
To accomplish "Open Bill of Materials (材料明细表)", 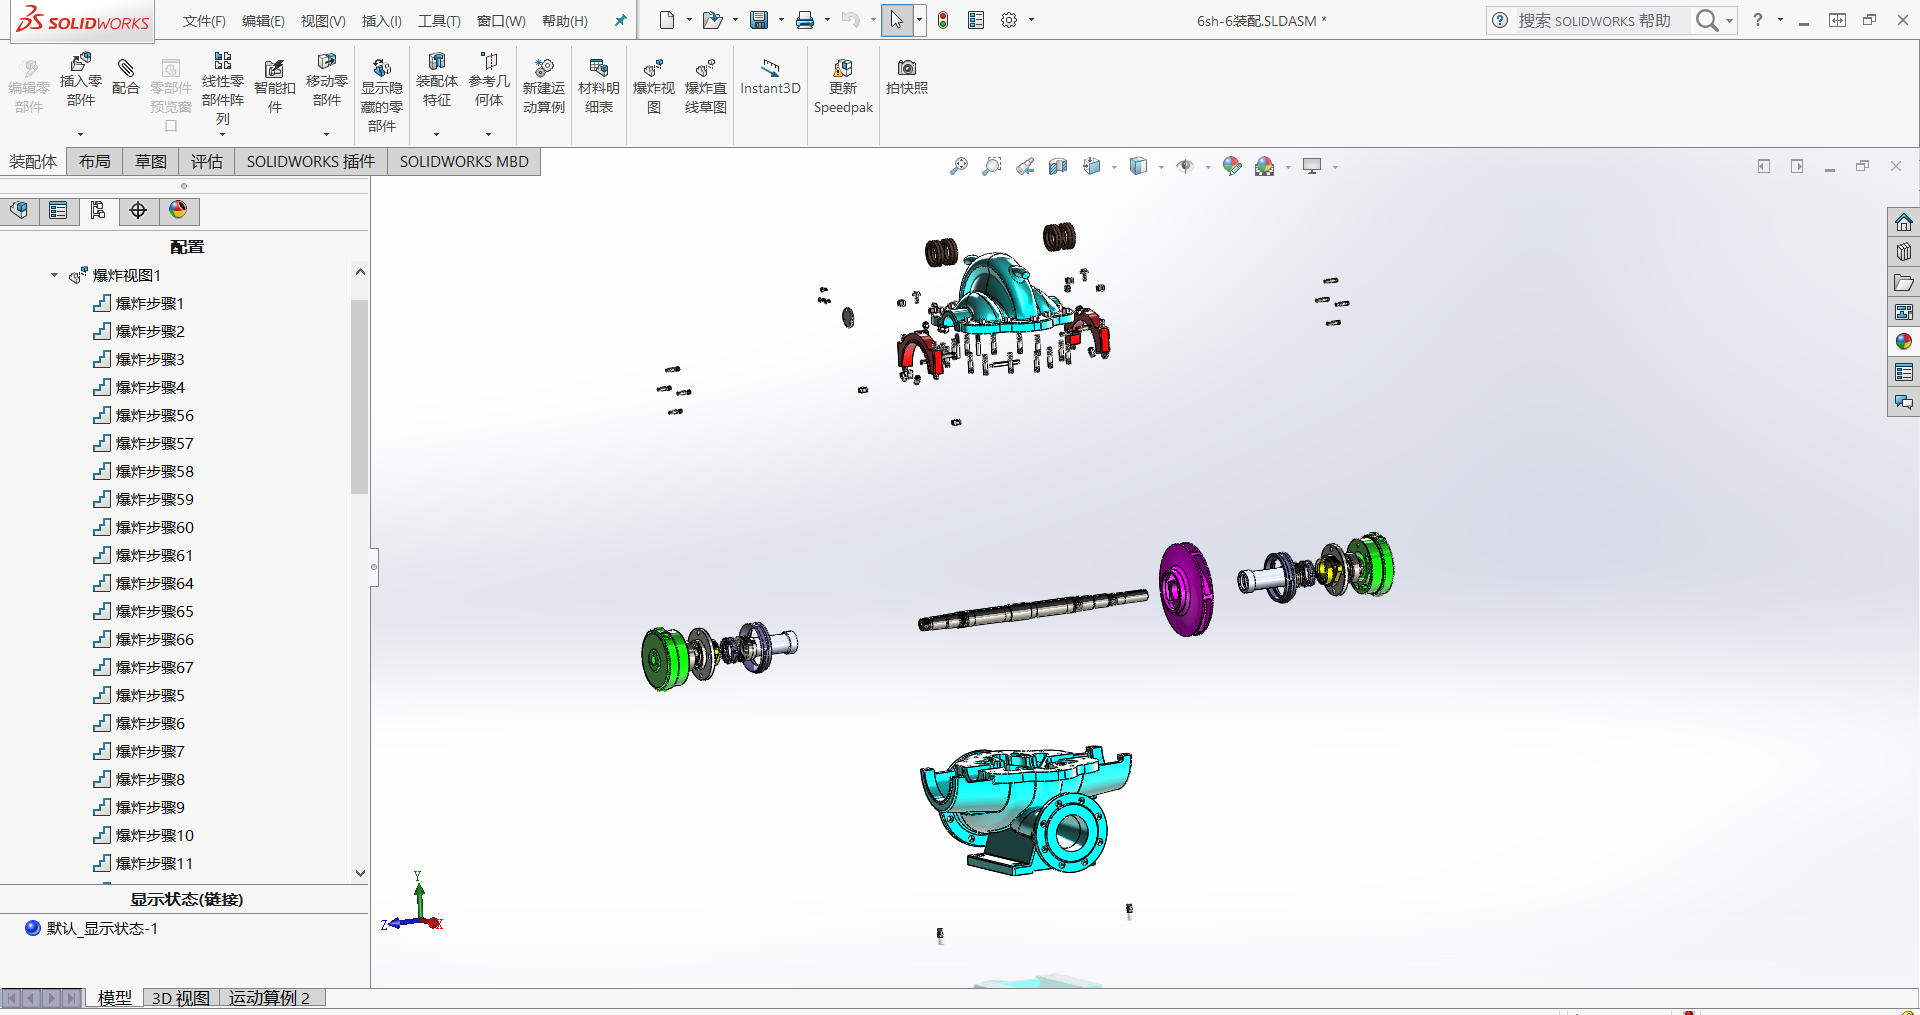I will coord(599,86).
